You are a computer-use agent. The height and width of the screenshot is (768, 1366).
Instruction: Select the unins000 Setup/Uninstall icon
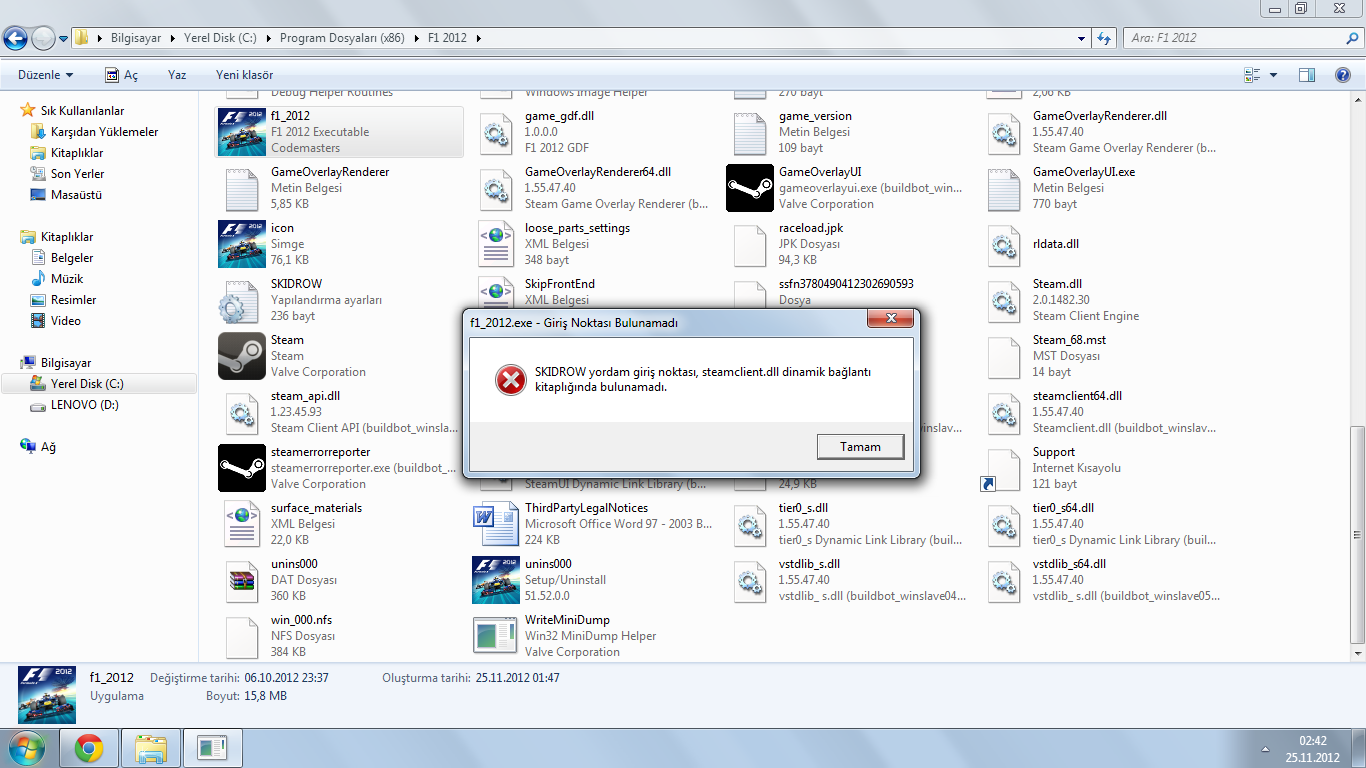click(x=495, y=580)
